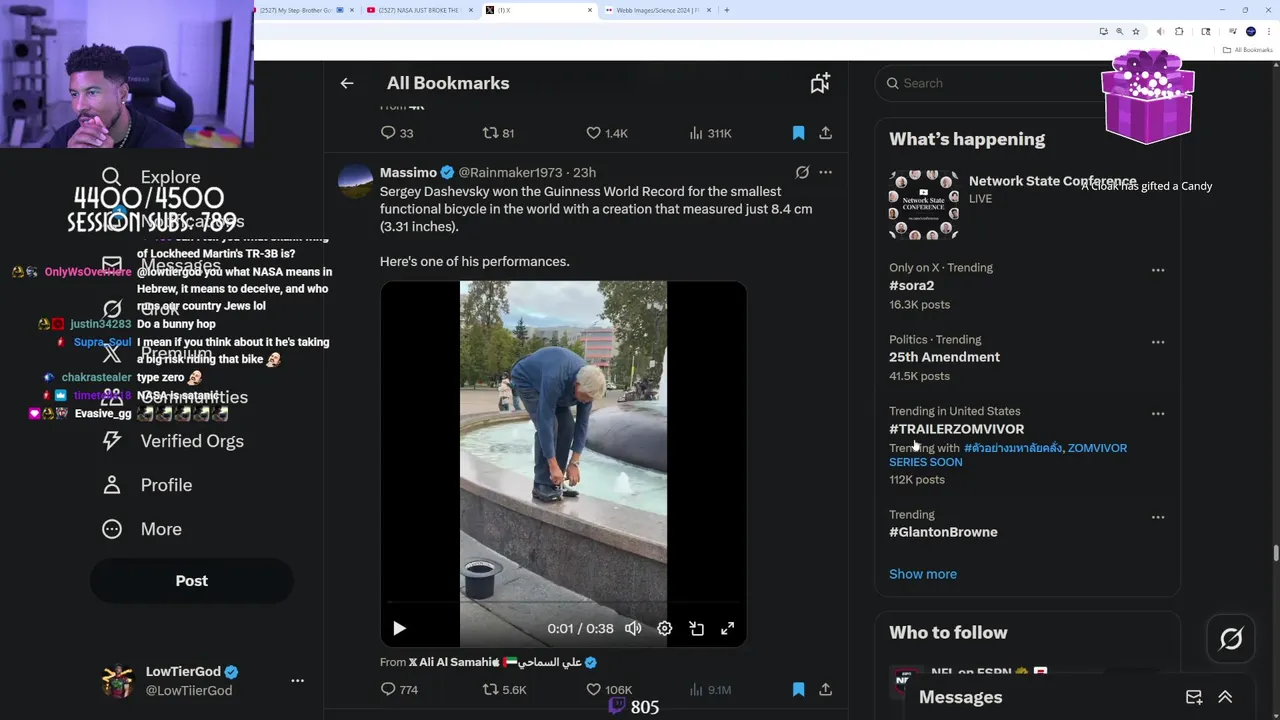Open more options for 25th Amendment trend
The width and height of the screenshot is (1280, 720).
tap(1158, 342)
